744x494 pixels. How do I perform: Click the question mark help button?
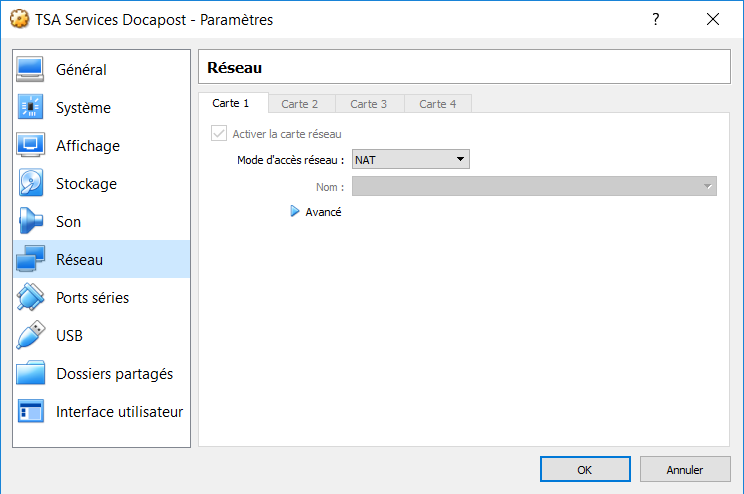[x=656, y=19]
